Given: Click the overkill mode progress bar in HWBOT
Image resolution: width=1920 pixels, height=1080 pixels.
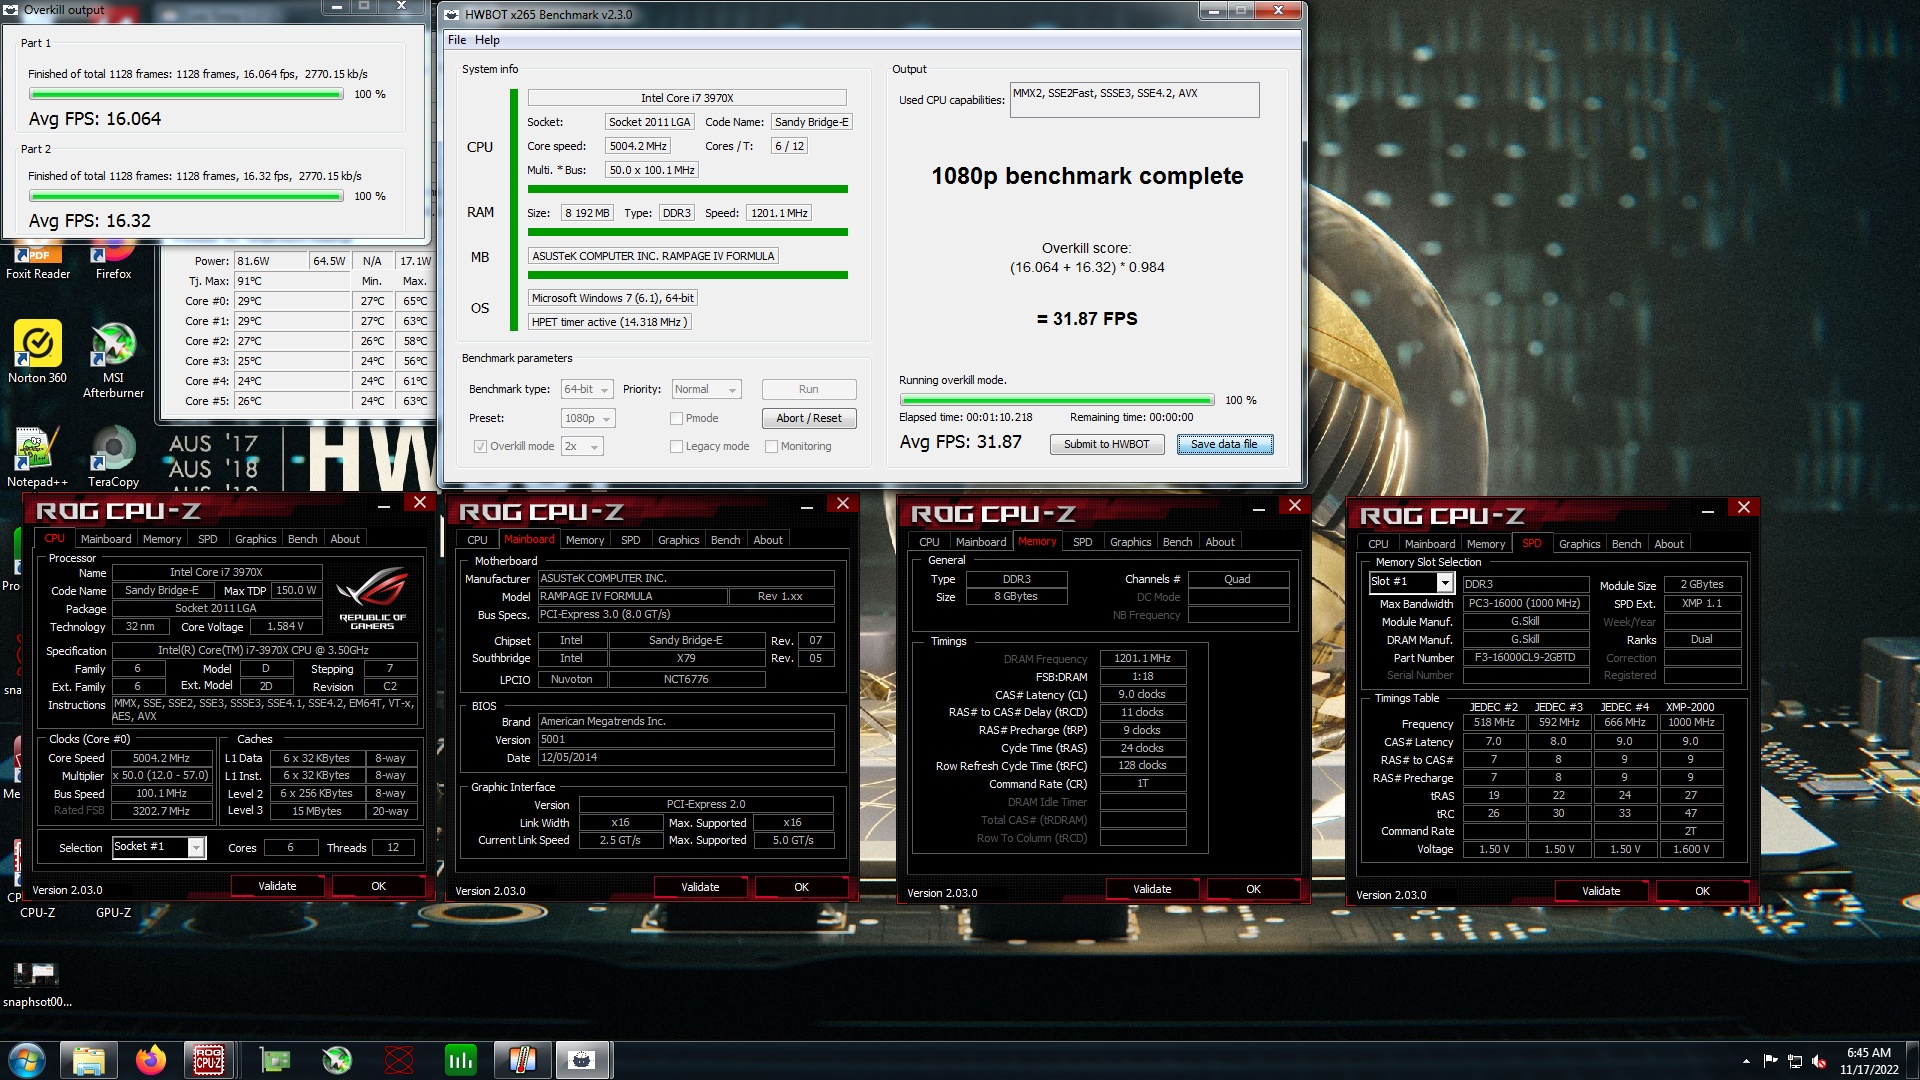Looking at the screenshot, I should [x=1057, y=400].
